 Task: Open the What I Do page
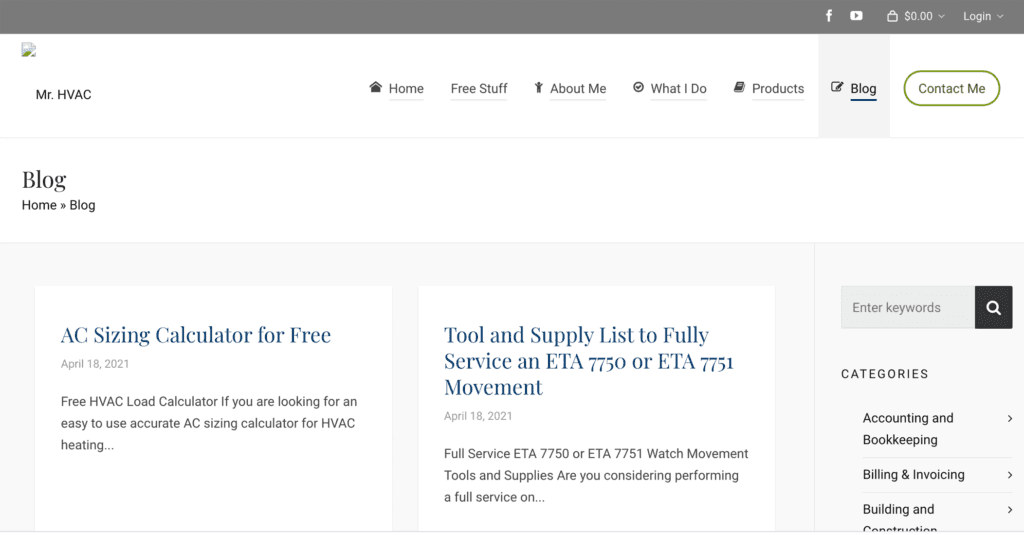679,89
